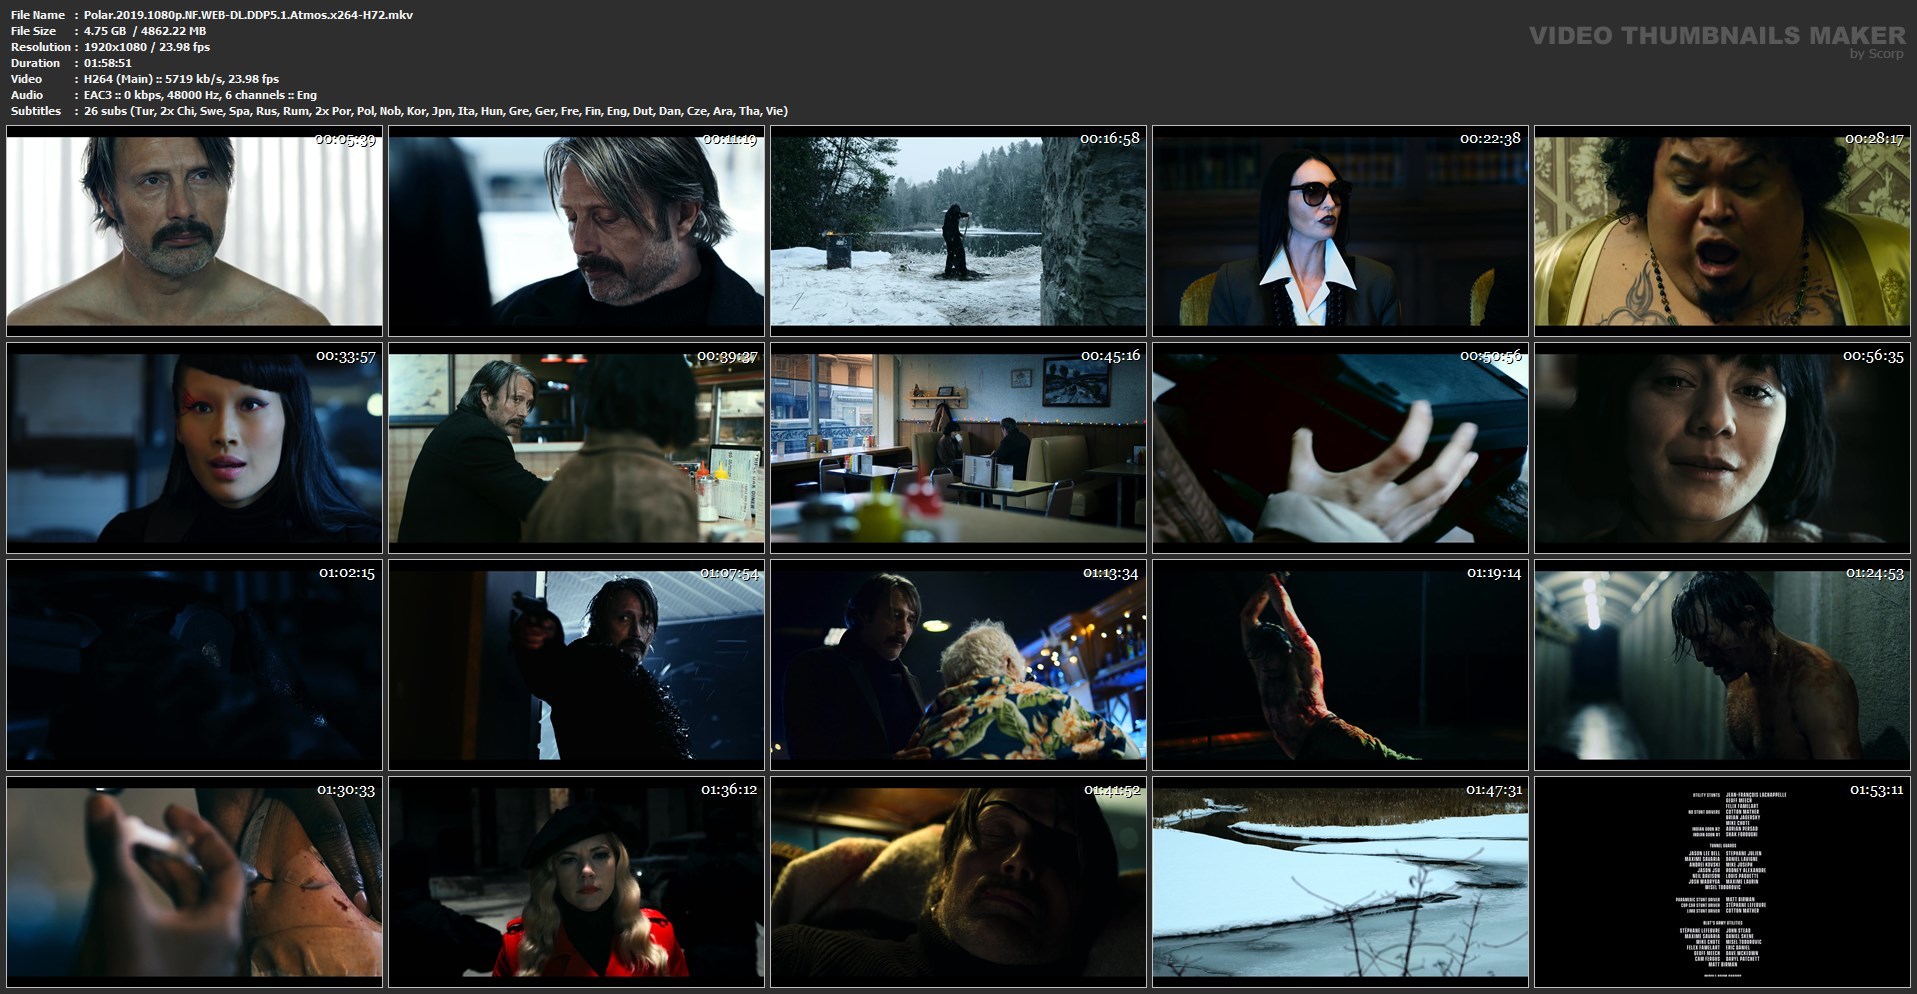Click the Video label
The image size is (1917, 994).
[27, 79]
